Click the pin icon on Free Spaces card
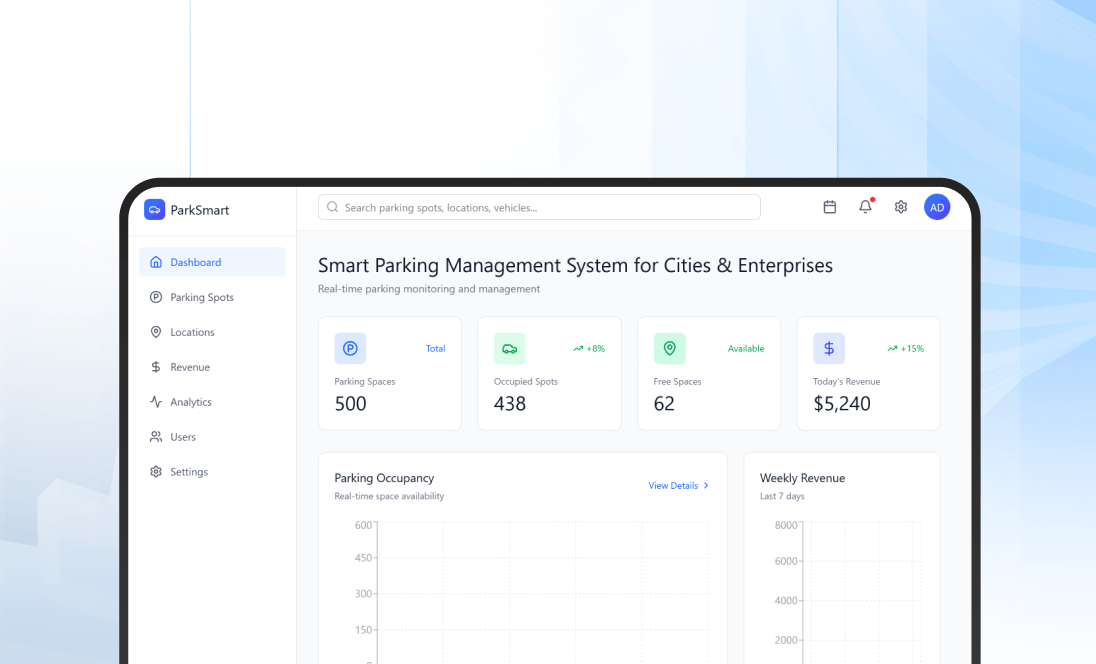 point(669,348)
